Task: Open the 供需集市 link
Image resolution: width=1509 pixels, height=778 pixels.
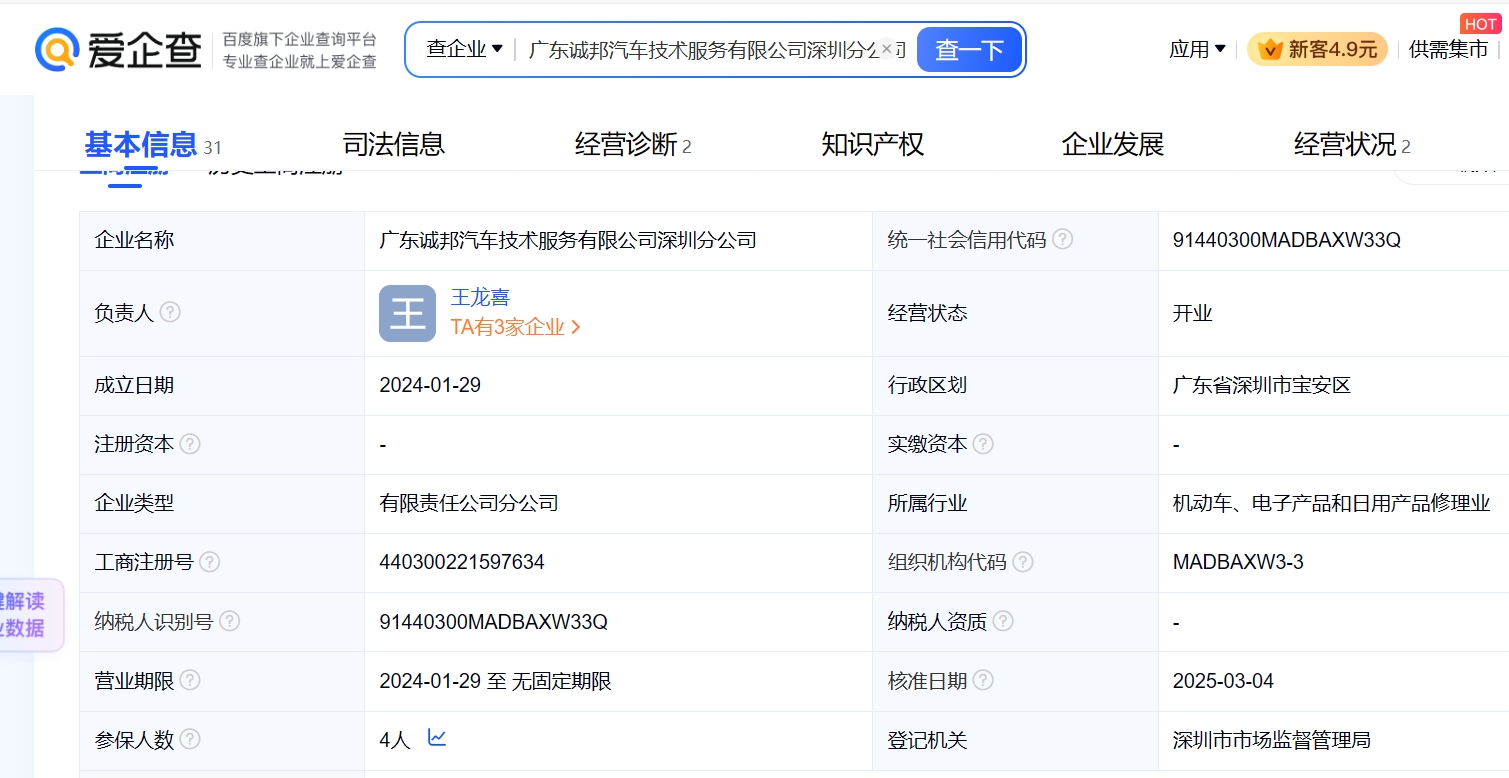Action: [x=1448, y=49]
